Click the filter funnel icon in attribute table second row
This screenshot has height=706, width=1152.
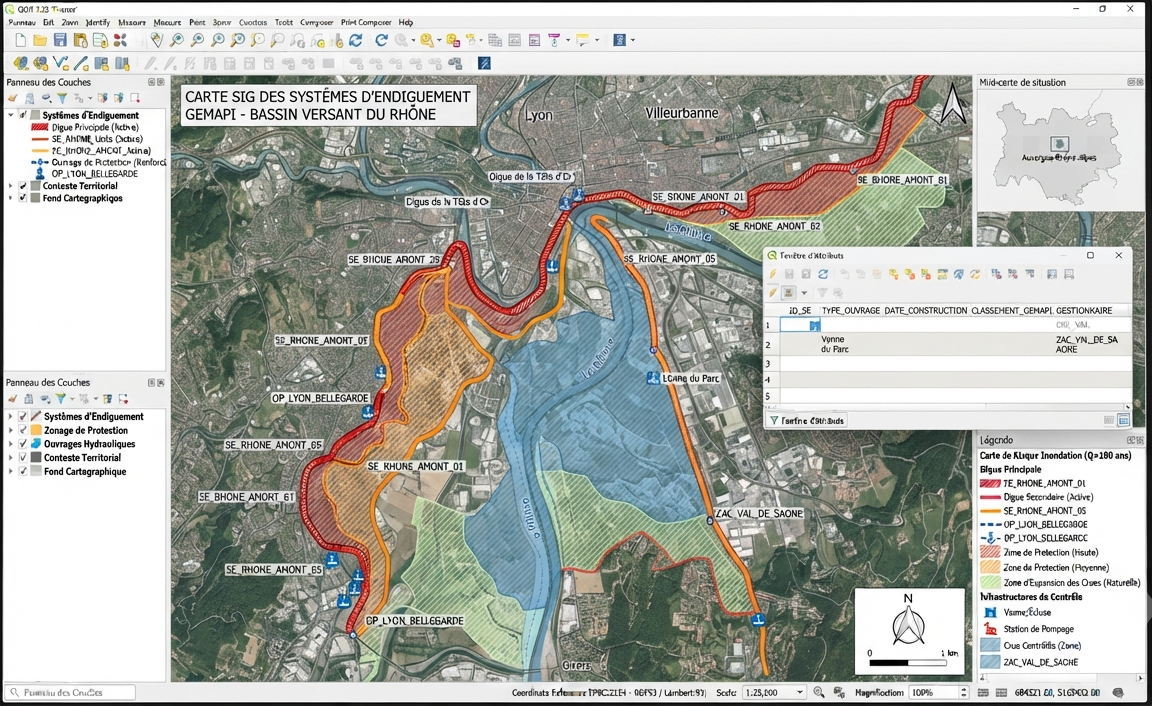coord(822,292)
